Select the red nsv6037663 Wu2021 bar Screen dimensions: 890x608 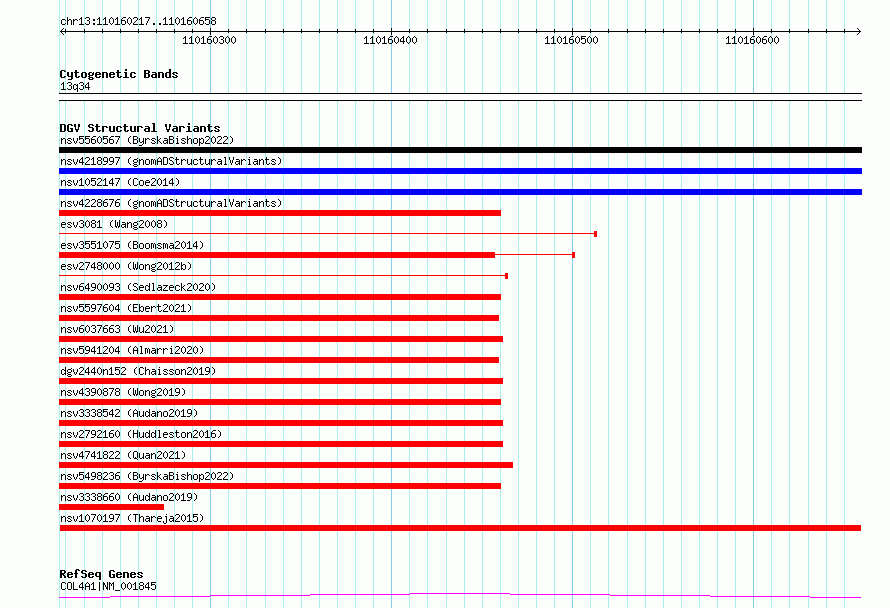tap(281, 339)
